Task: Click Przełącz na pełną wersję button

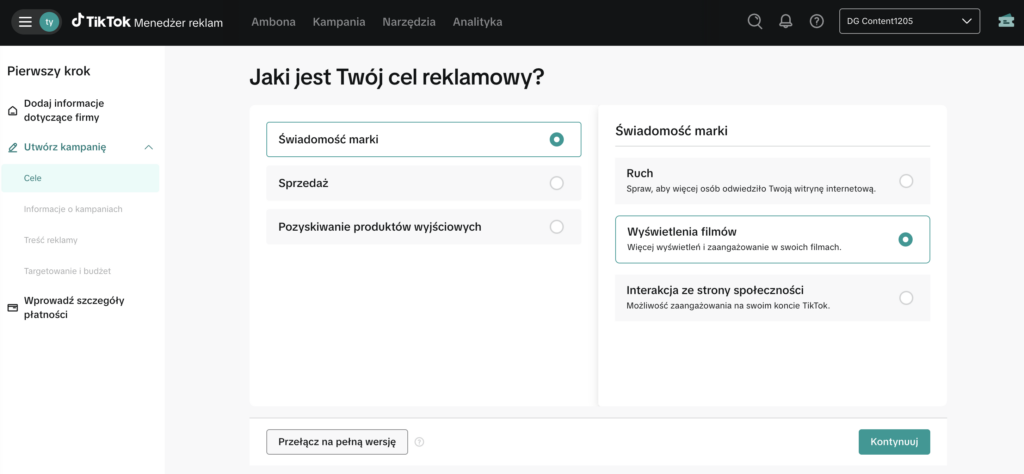Action: (337, 442)
